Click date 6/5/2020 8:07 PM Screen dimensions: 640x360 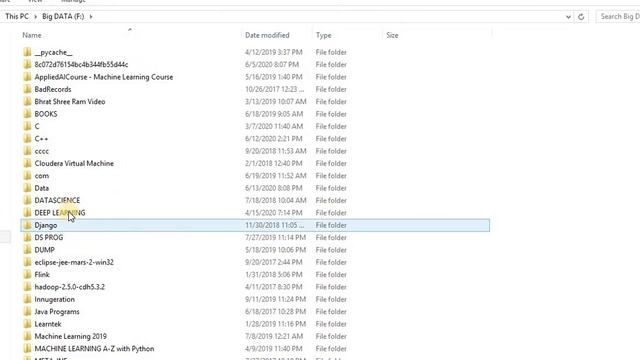tap(272, 64)
